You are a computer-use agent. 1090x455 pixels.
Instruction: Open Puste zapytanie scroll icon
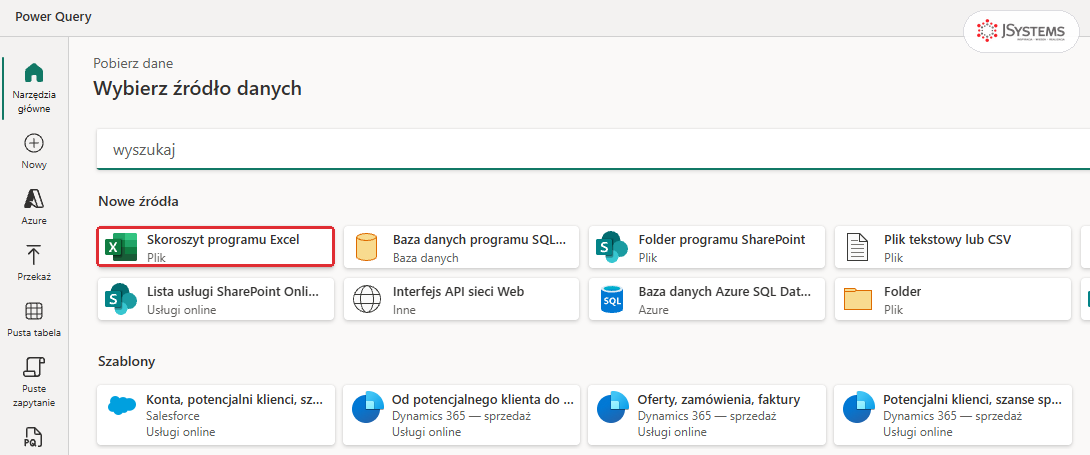pos(34,366)
